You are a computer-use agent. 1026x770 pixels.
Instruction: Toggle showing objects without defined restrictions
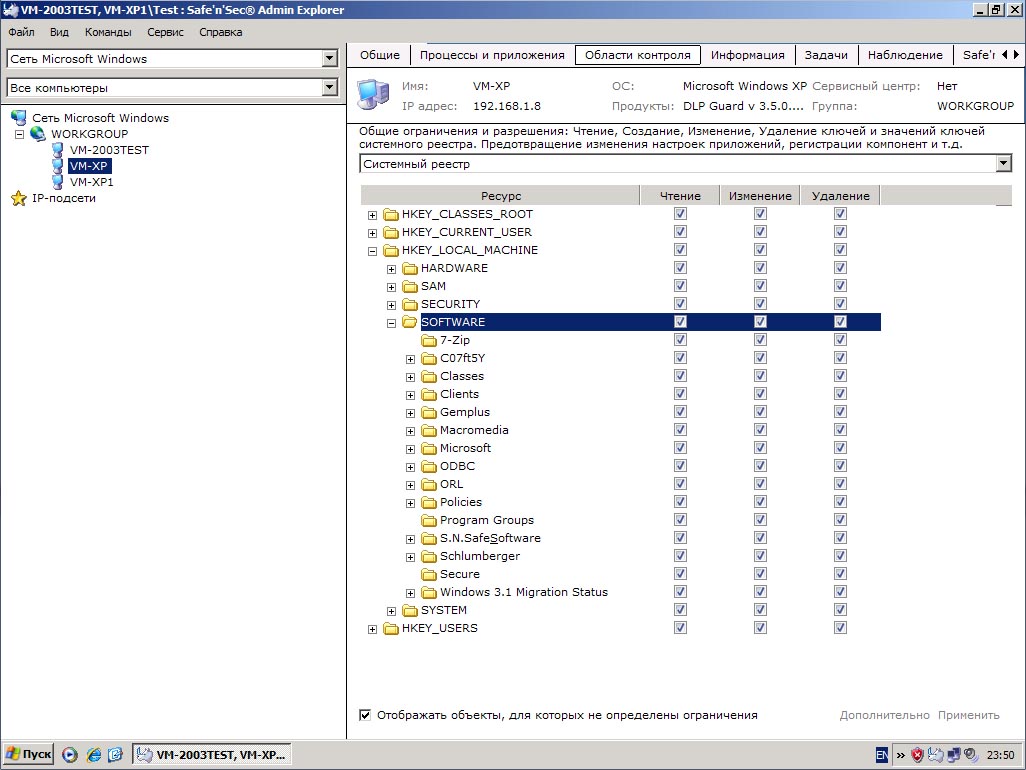click(365, 715)
